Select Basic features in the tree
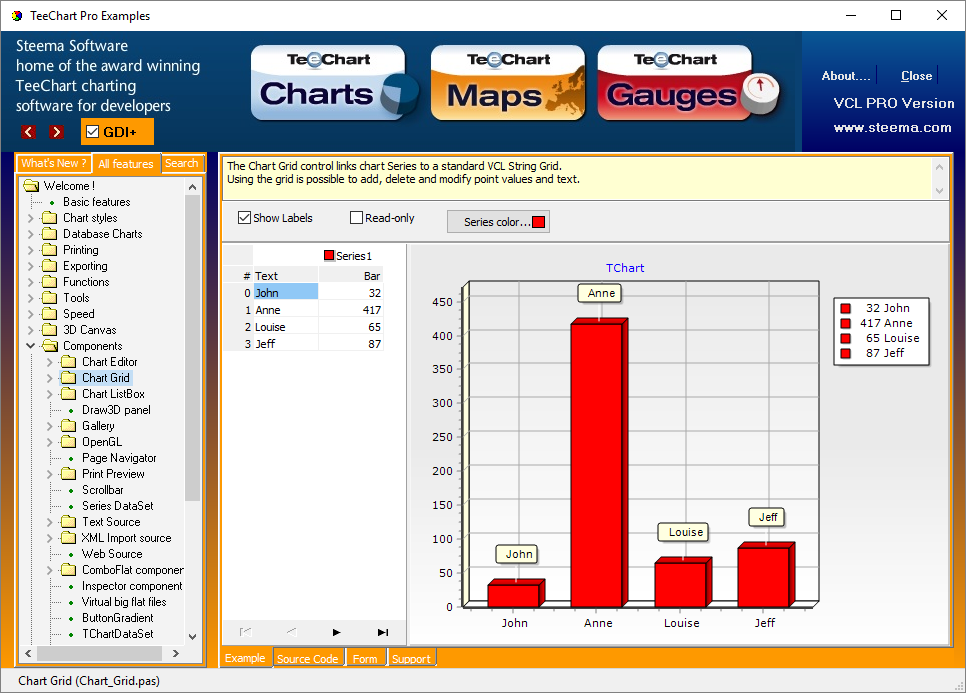This screenshot has height=693, width=966. 97,201
